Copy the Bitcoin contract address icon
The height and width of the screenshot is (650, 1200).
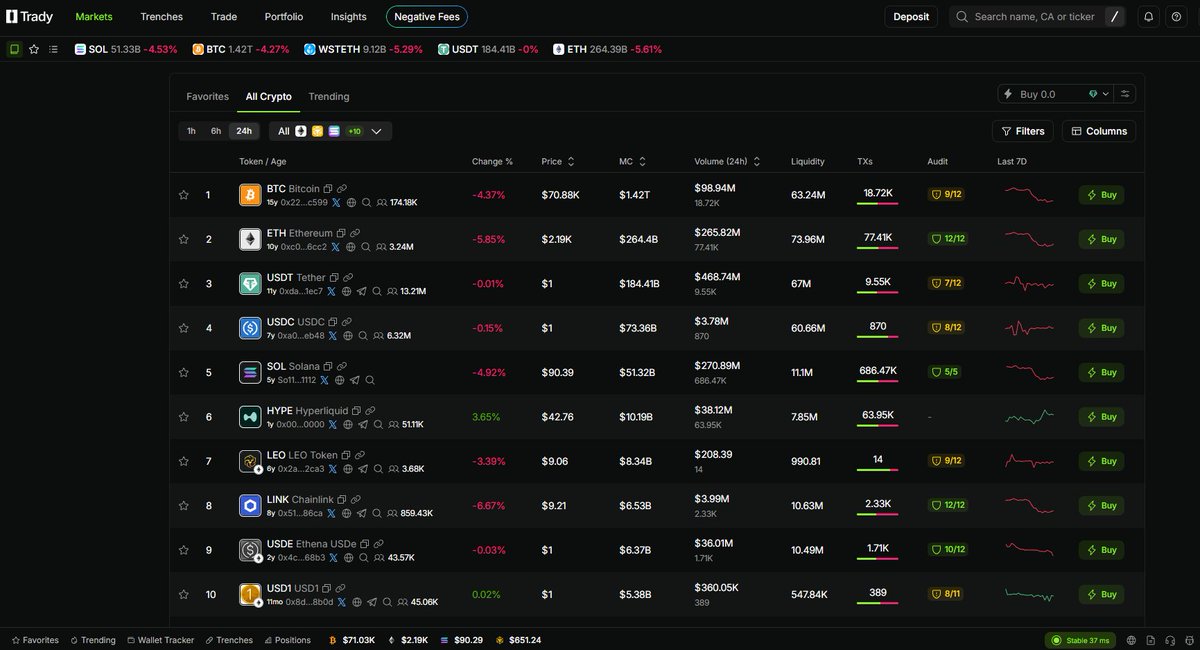(329, 188)
